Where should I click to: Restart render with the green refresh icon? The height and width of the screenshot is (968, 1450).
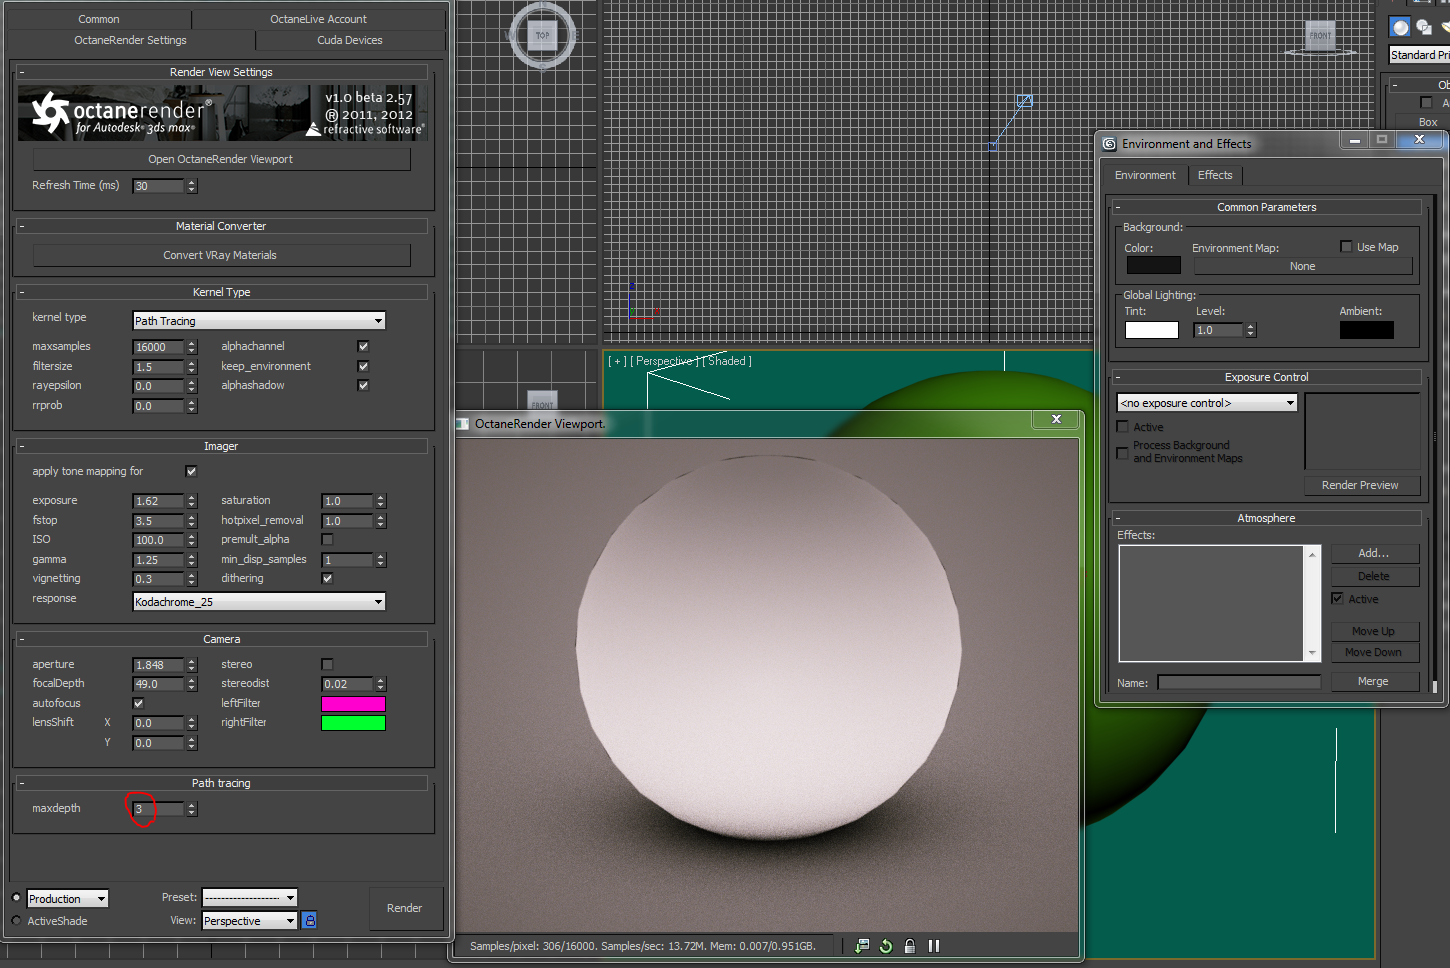coord(886,946)
